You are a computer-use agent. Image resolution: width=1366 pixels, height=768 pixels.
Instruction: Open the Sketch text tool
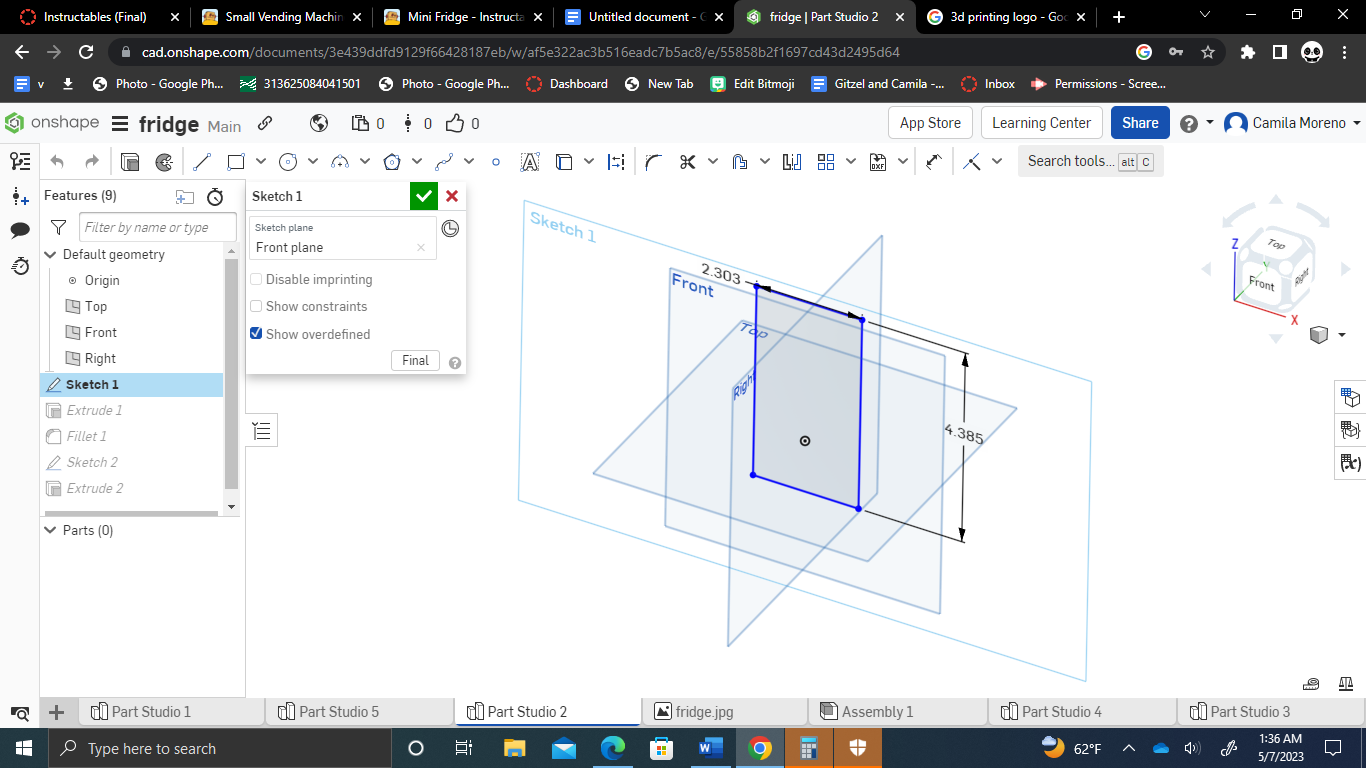coord(531,160)
